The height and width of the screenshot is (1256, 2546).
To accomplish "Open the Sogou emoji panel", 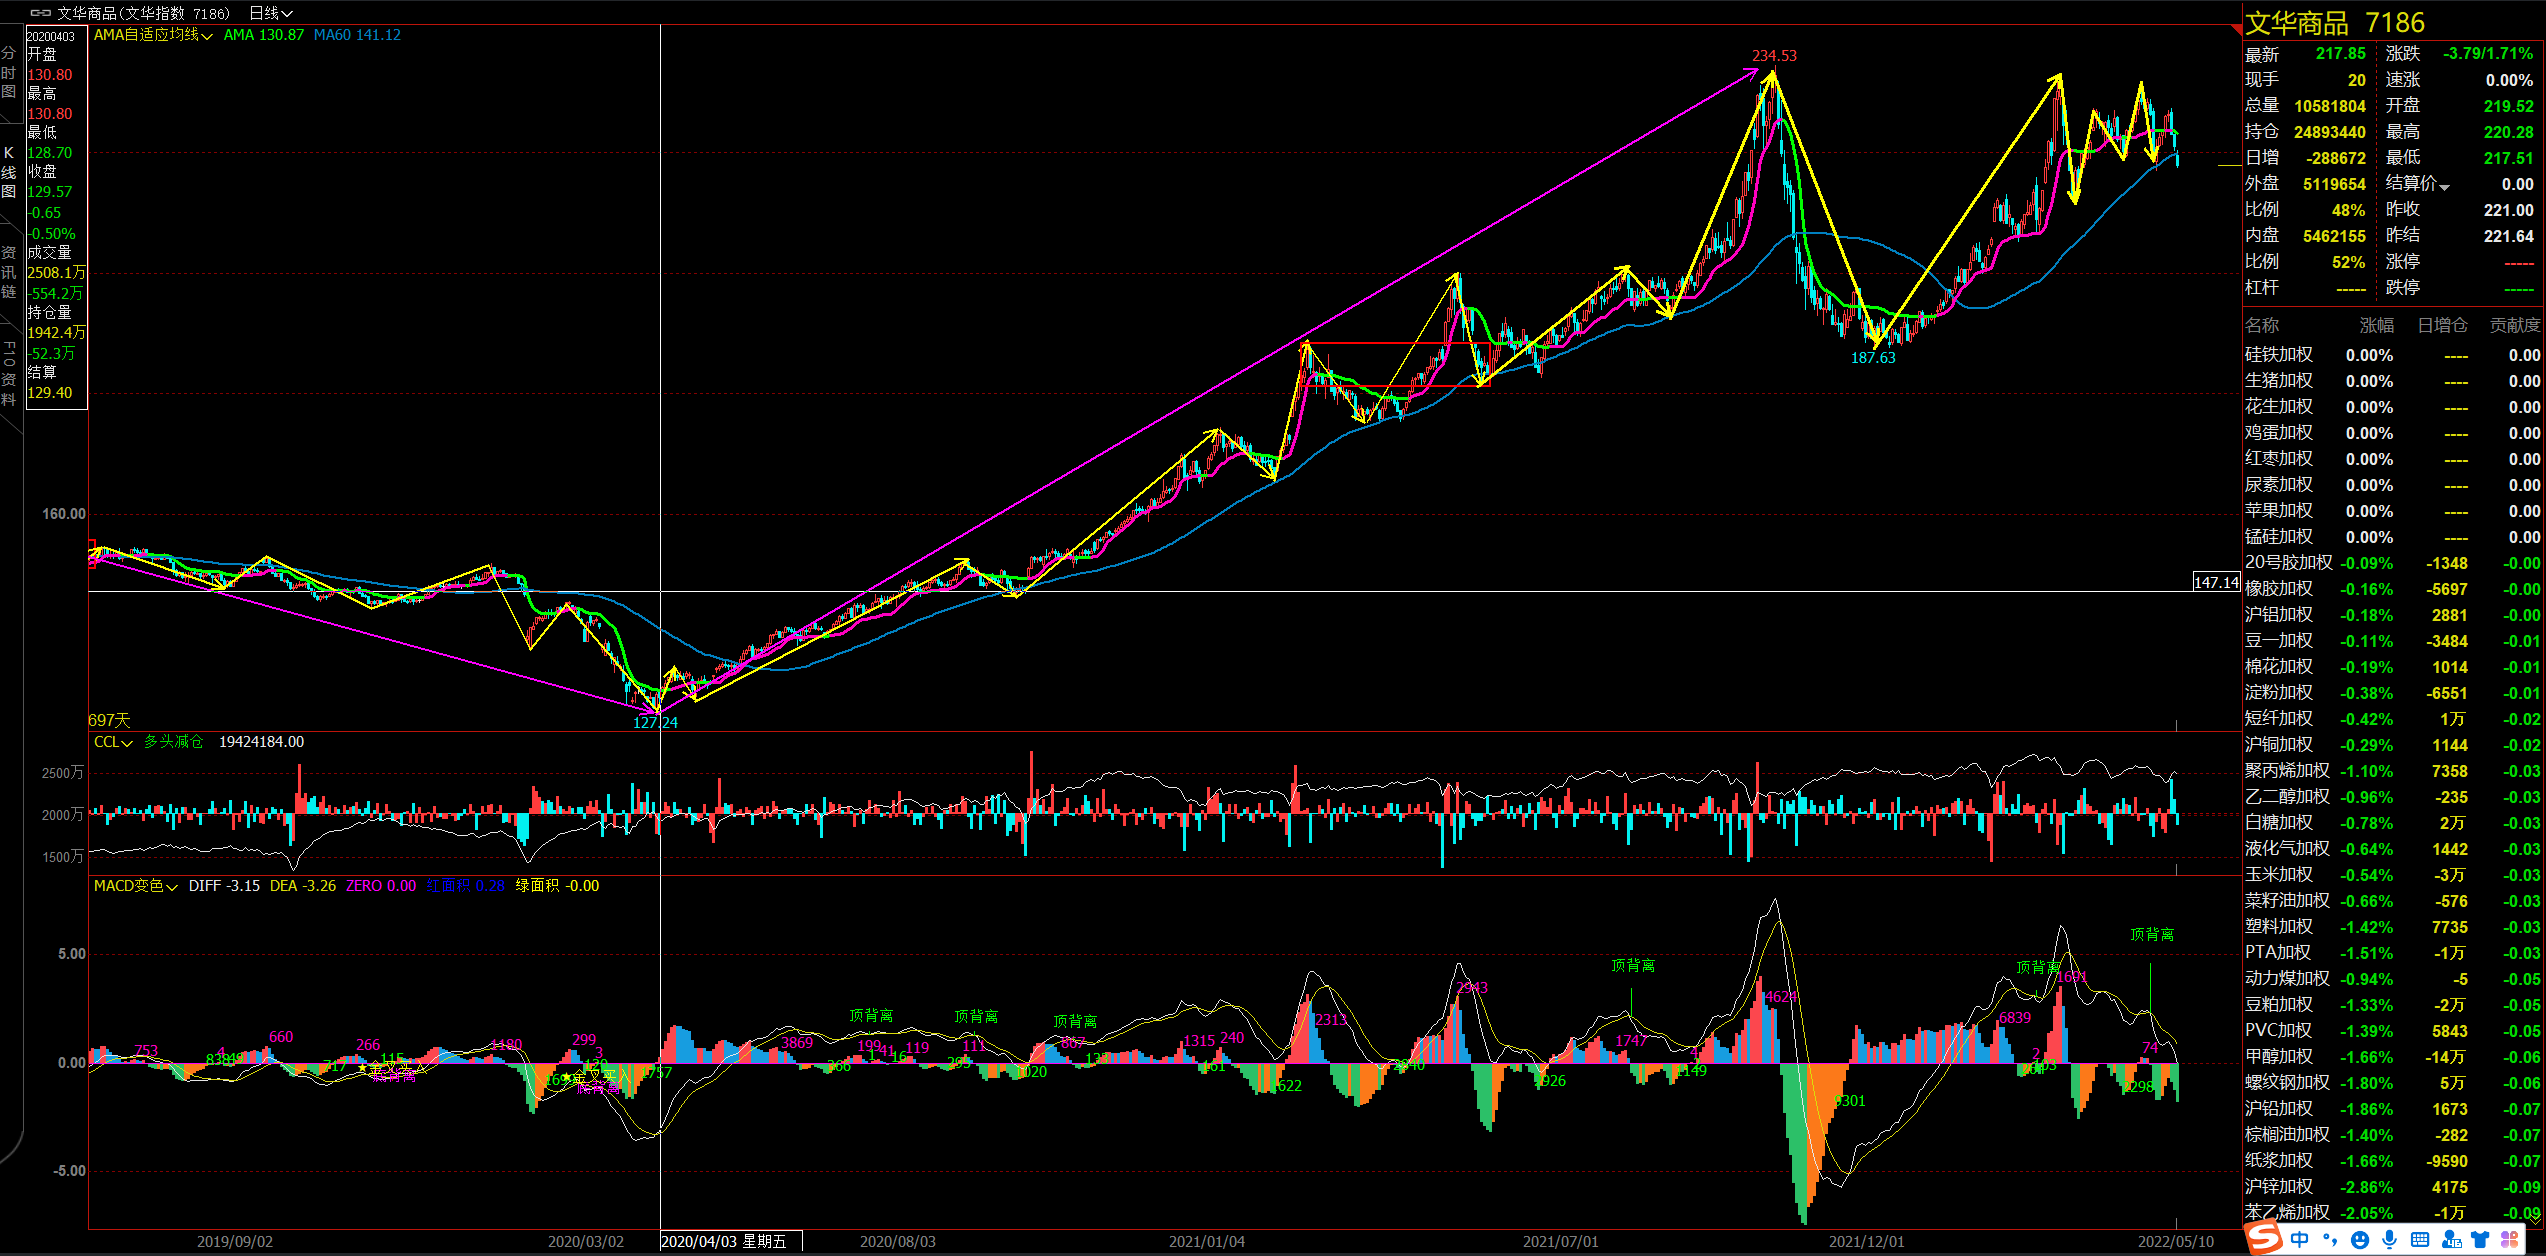I will 2360,1240.
